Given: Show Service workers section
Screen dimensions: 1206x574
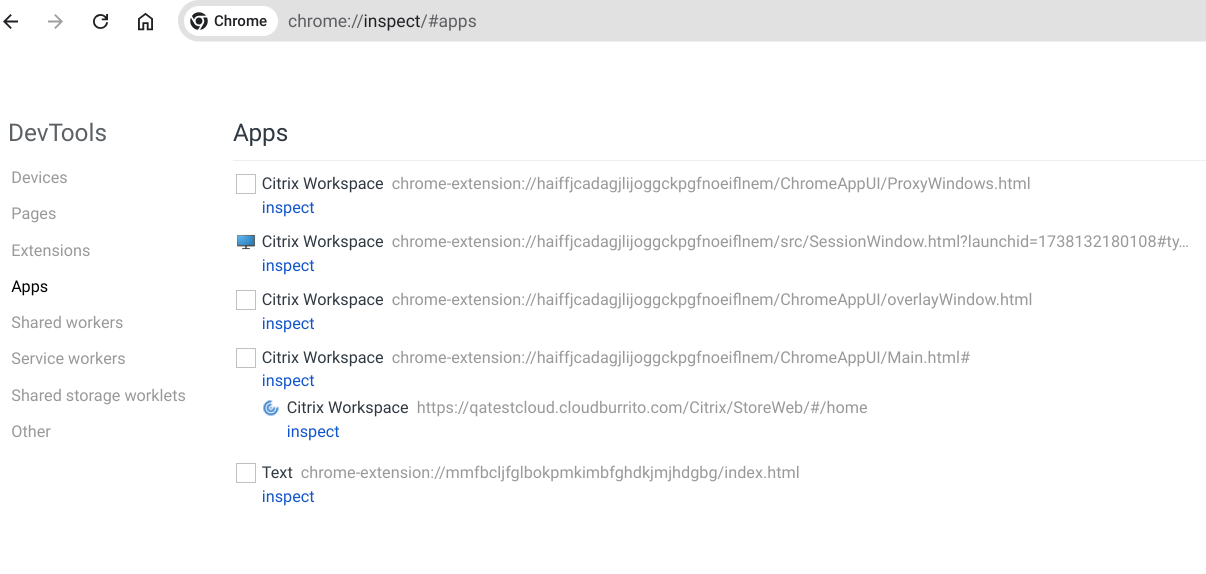Looking at the screenshot, I should [x=68, y=359].
